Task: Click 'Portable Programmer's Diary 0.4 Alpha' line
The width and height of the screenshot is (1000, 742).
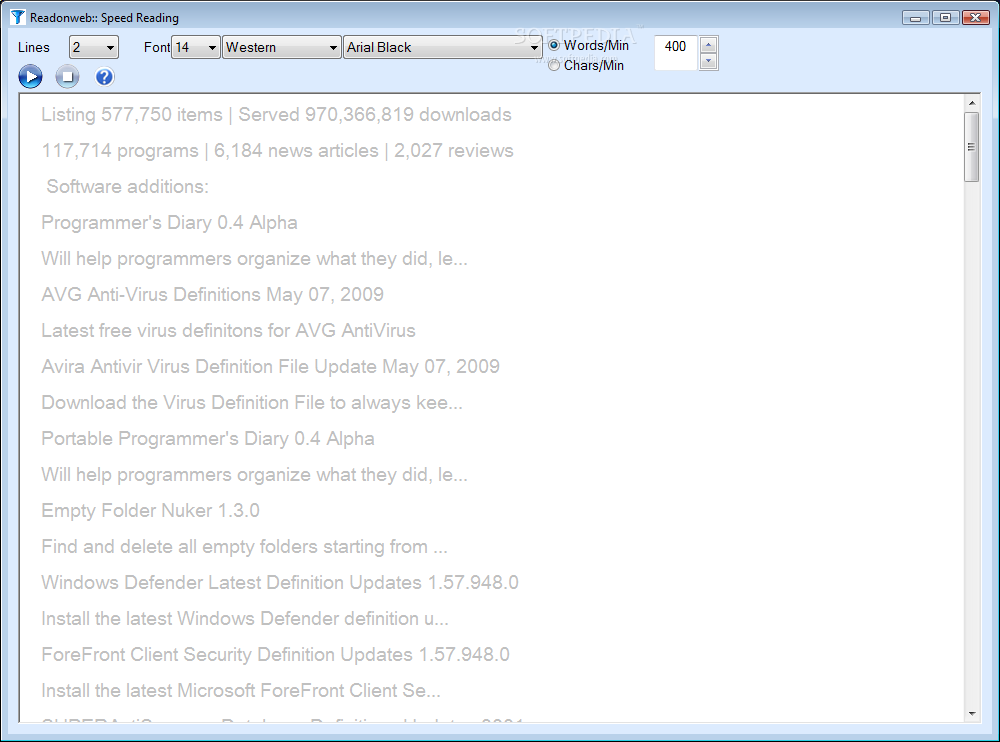Action: [x=208, y=438]
